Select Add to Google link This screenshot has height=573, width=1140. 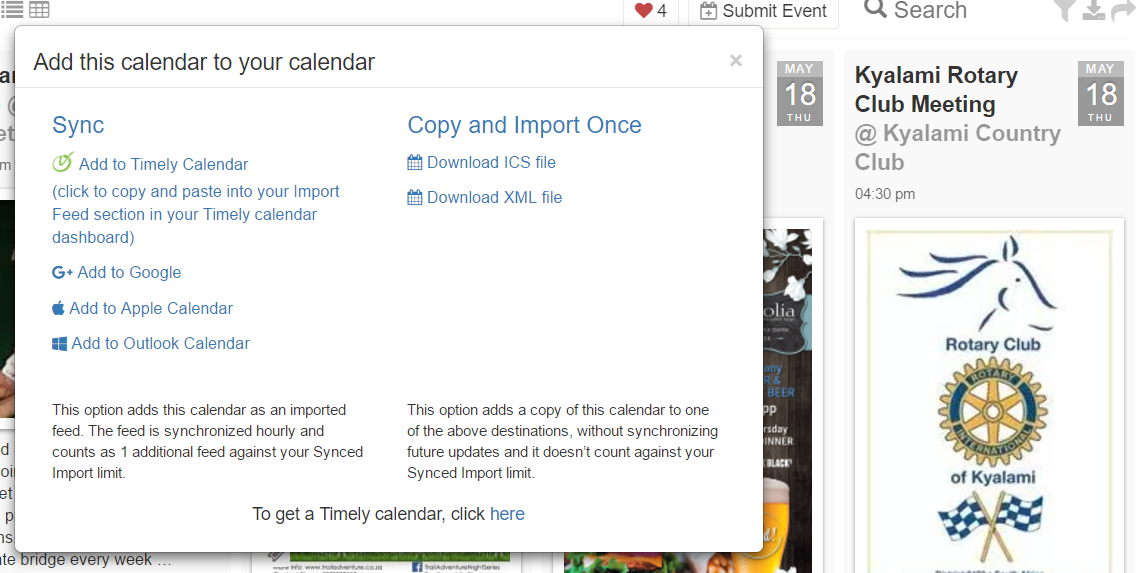click(x=129, y=273)
